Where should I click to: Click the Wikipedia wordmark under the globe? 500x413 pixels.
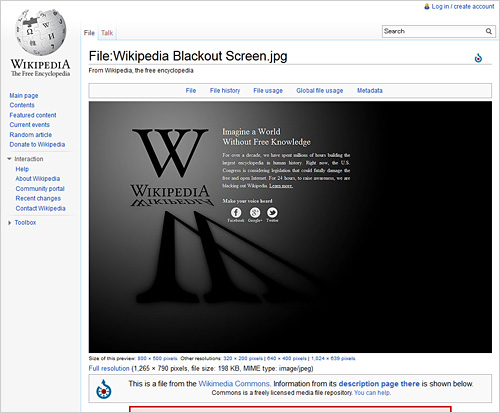(40, 64)
